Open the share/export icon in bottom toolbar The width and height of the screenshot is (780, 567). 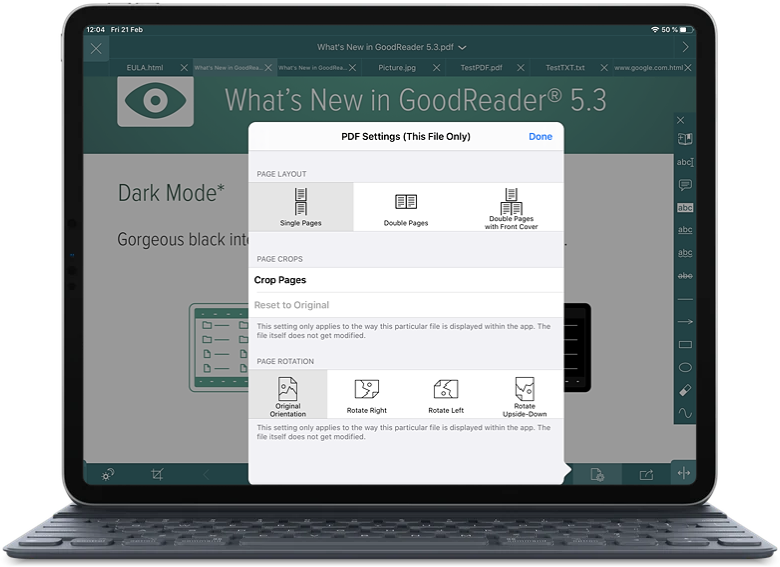pyautogui.click(x=646, y=475)
